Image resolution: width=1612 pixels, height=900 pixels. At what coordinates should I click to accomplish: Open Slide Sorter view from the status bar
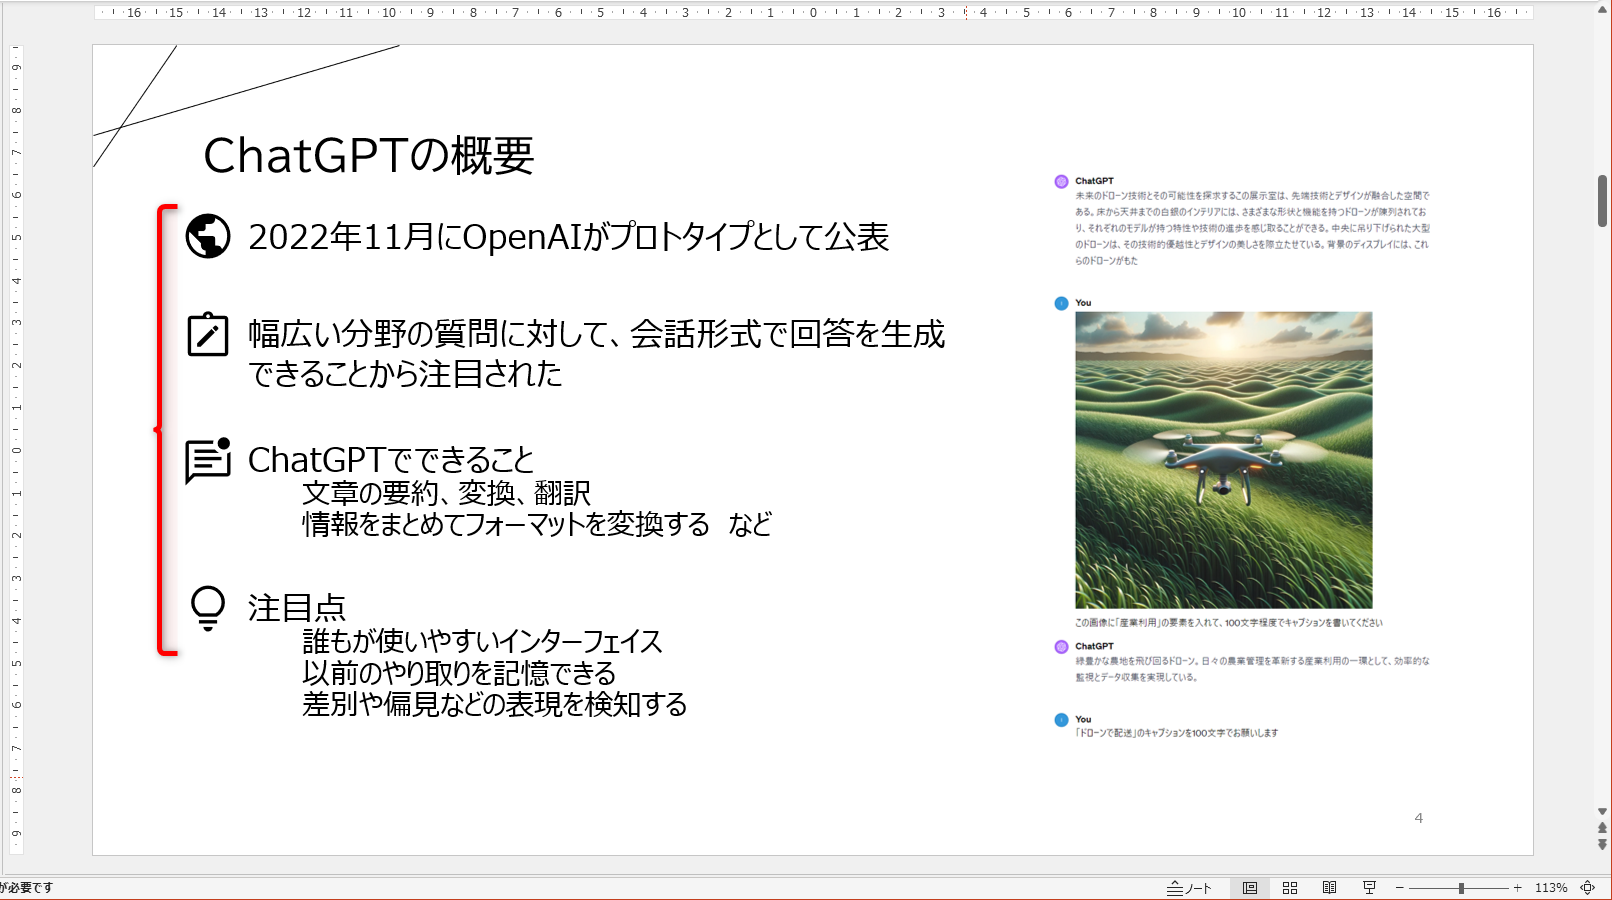tap(1289, 887)
